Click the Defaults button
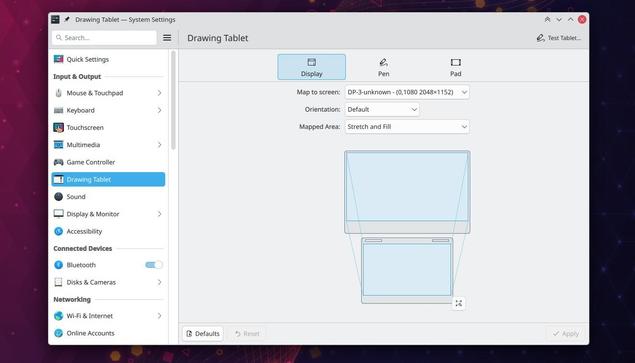 (203, 333)
